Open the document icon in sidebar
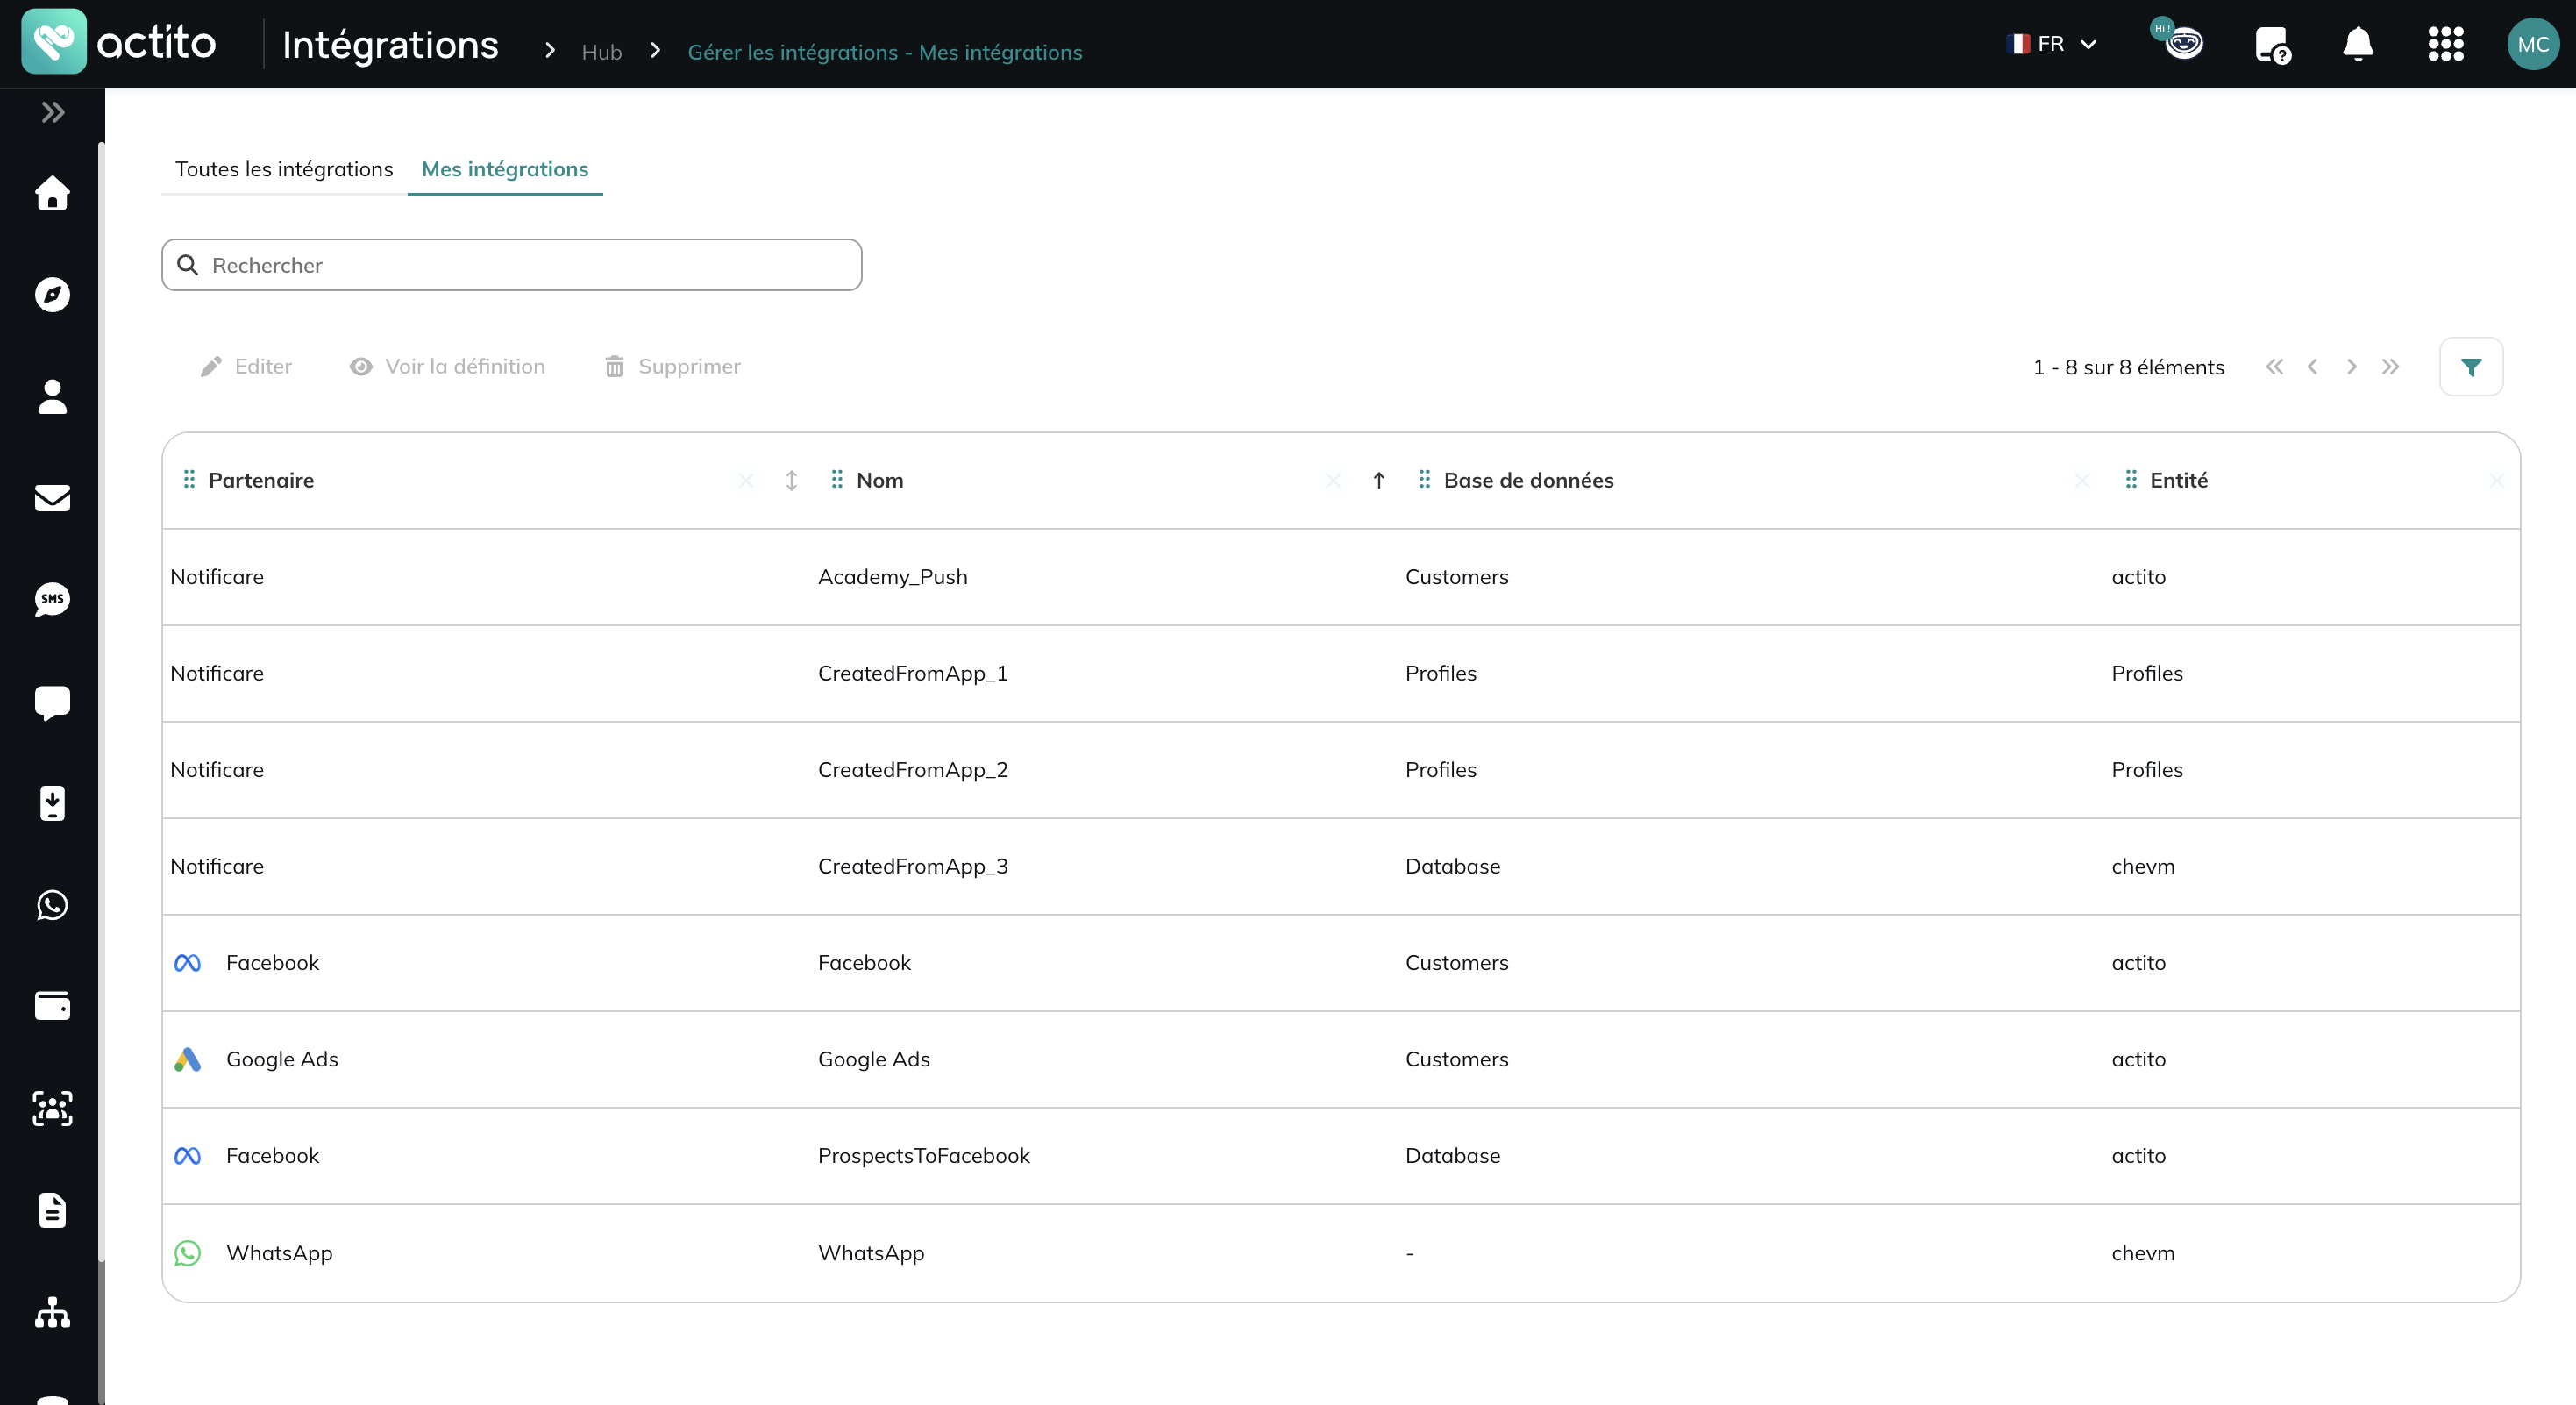2576x1405 pixels. click(52, 1210)
